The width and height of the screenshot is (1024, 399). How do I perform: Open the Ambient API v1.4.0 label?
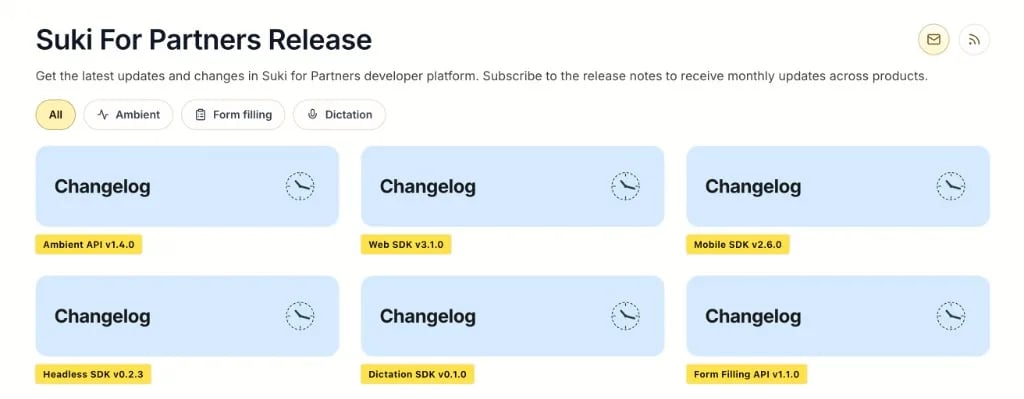click(88, 245)
